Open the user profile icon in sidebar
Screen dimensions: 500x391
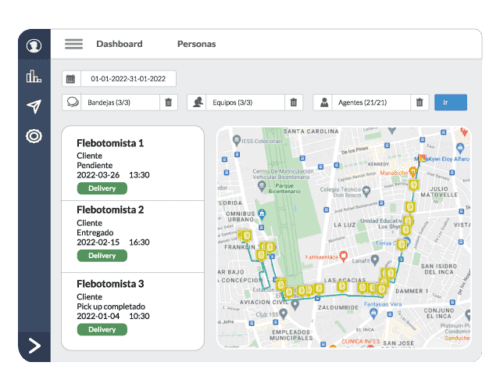[34, 45]
